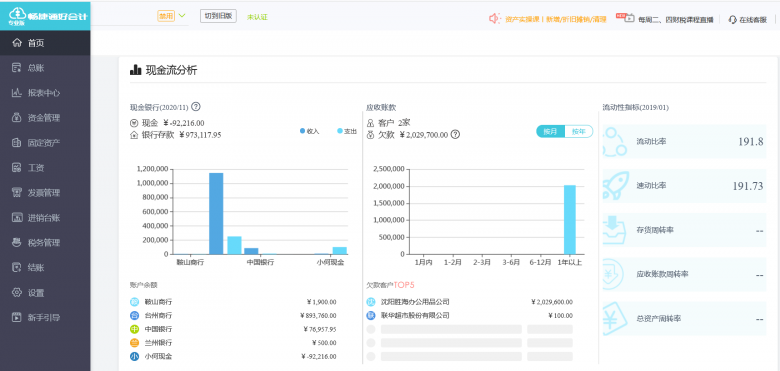Click the 未认证 status link
The image size is (780, 371).
257,17
